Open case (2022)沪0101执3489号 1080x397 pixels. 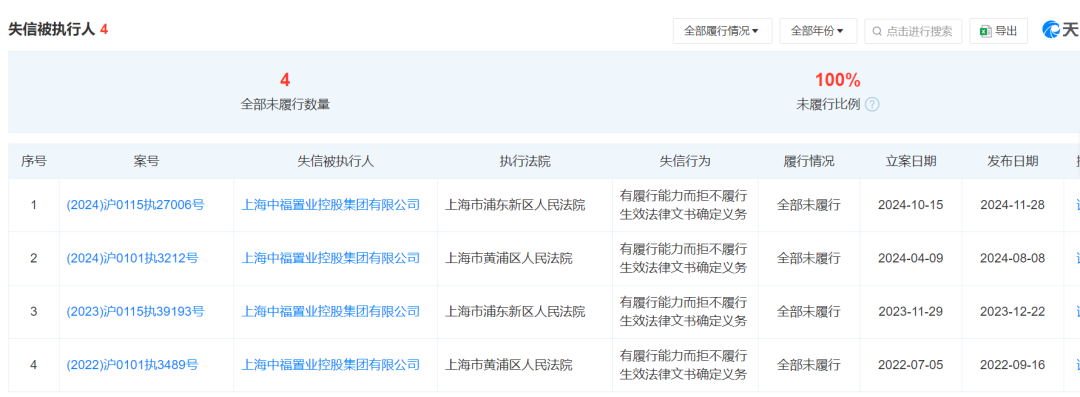[132, 365]
